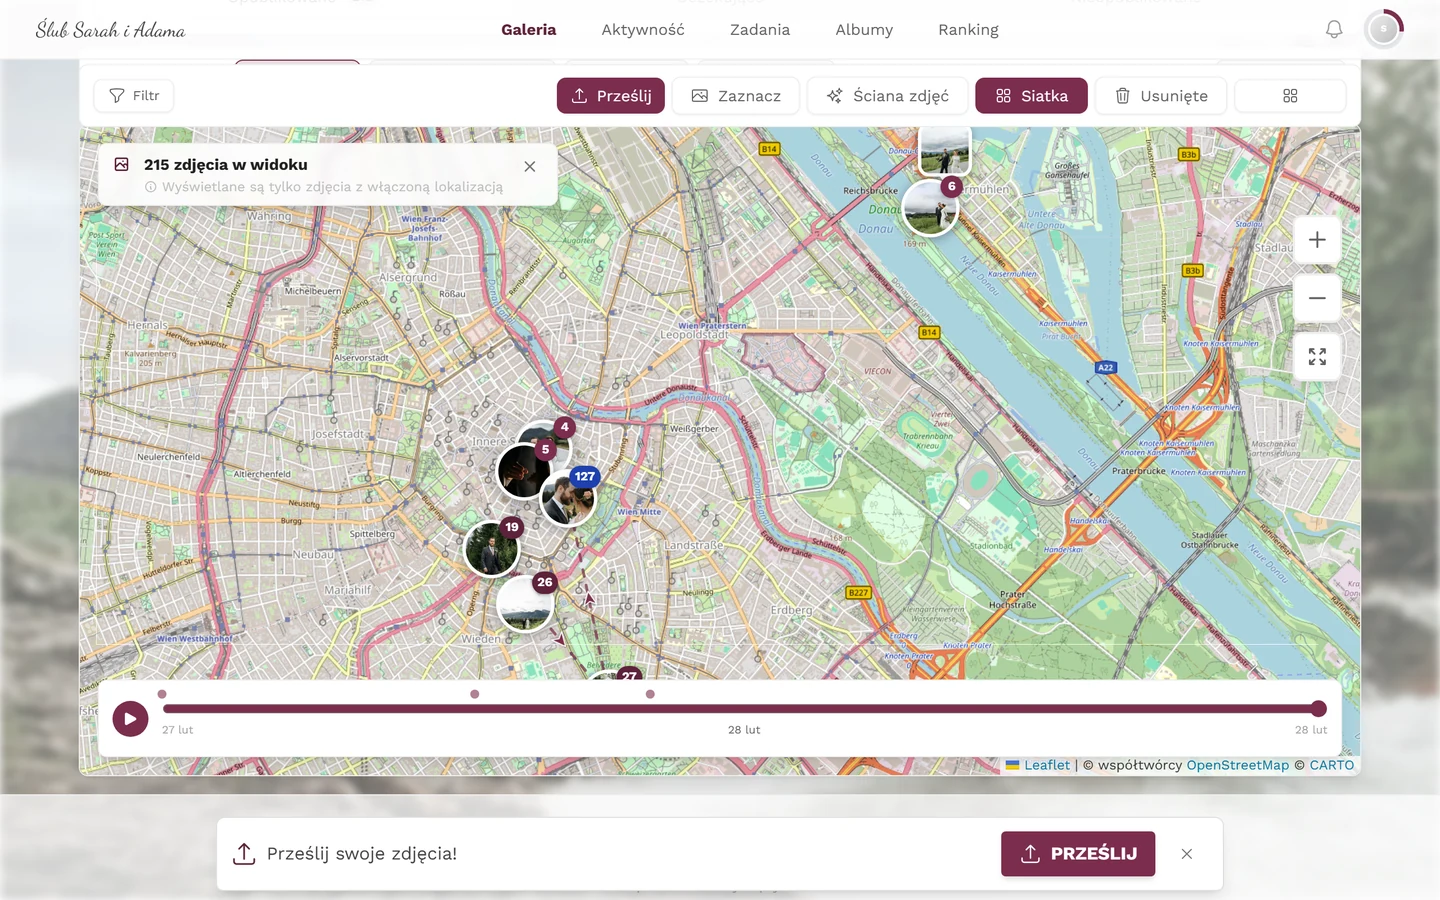Viewport: 1440px width, 900px height.
Task: Open the Leaflet attribution link
Action: (x=1038, y=765)
